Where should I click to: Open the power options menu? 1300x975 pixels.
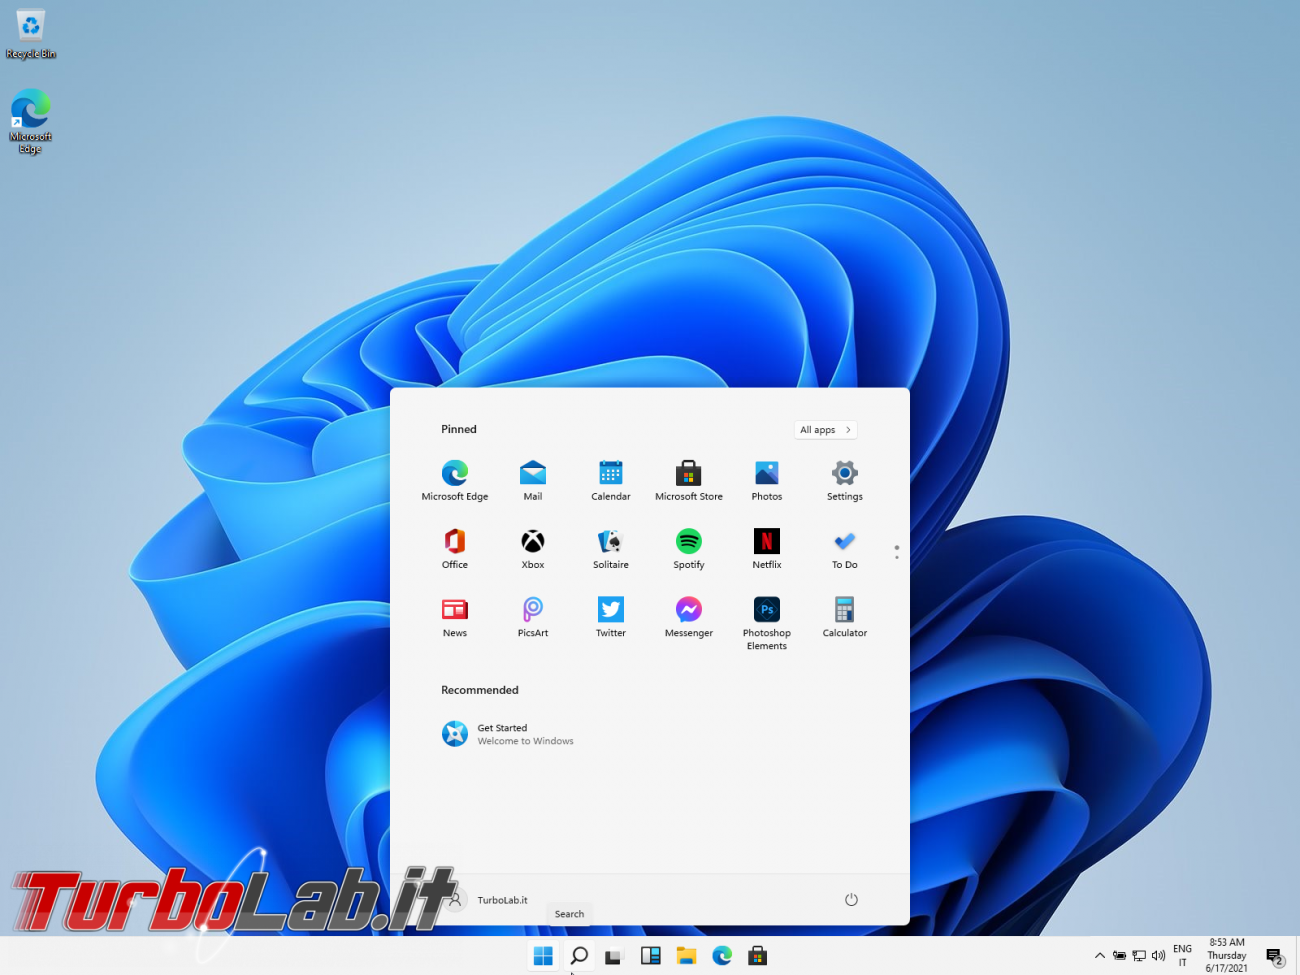click(x=851, y=900)
